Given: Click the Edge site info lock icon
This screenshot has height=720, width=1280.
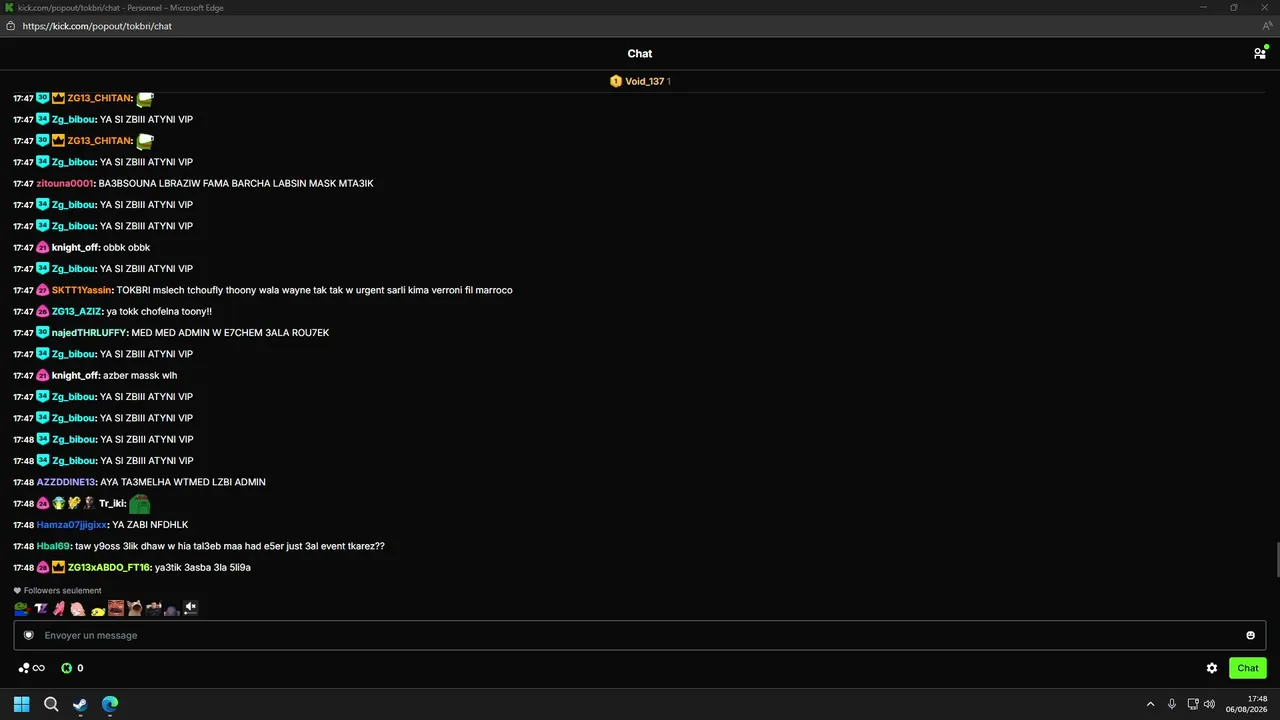Looking at the screenshot, I should 10,26.
